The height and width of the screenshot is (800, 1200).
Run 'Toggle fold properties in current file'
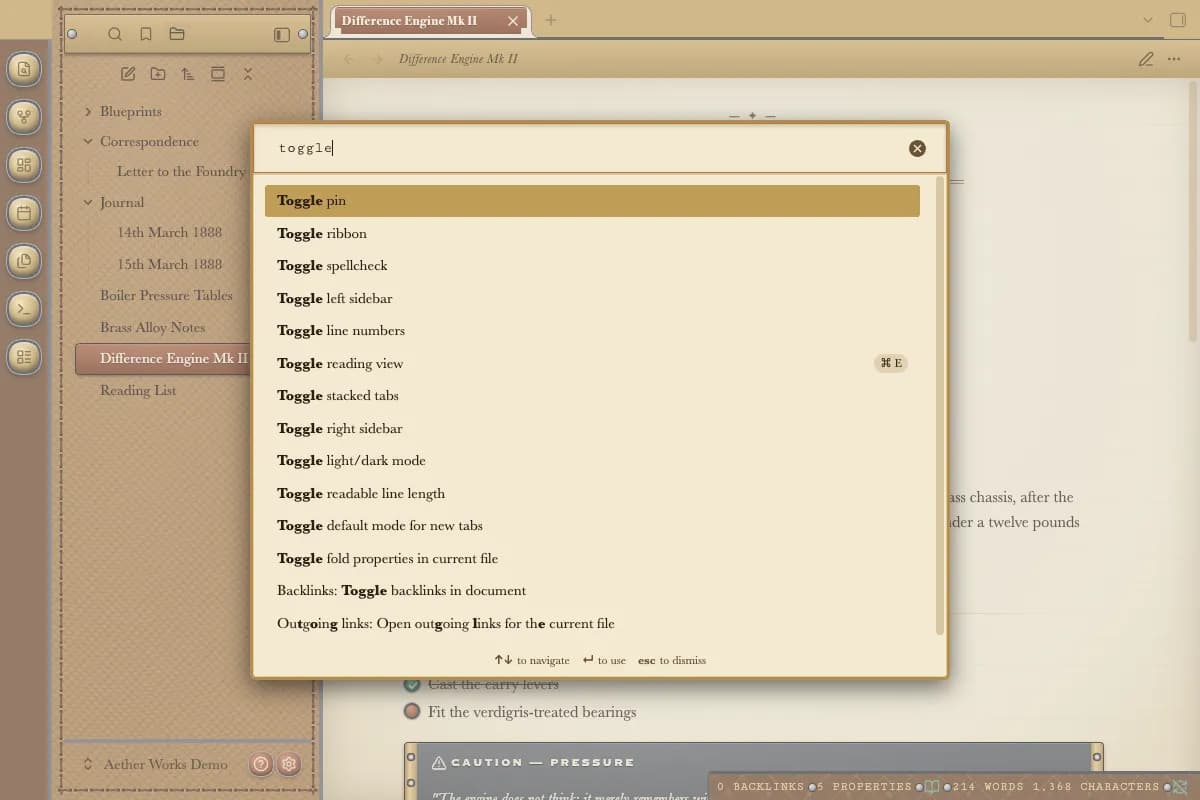point(592,558)
